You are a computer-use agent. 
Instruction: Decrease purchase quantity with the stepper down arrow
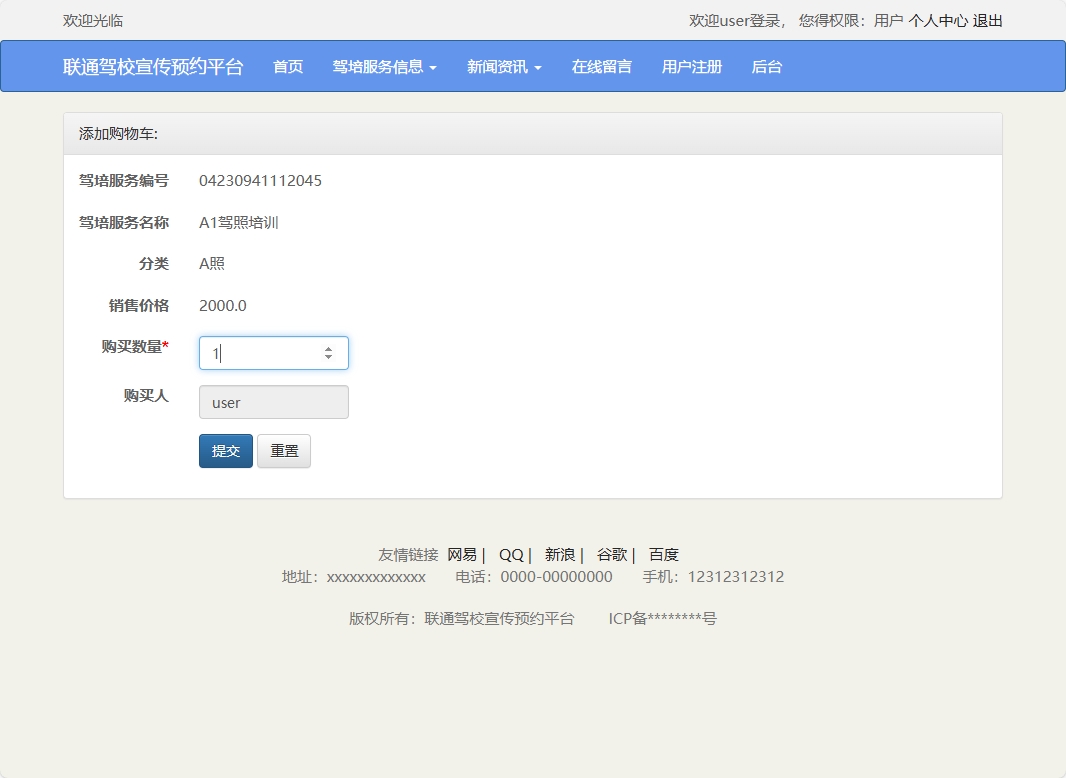[x=327, y=358]
